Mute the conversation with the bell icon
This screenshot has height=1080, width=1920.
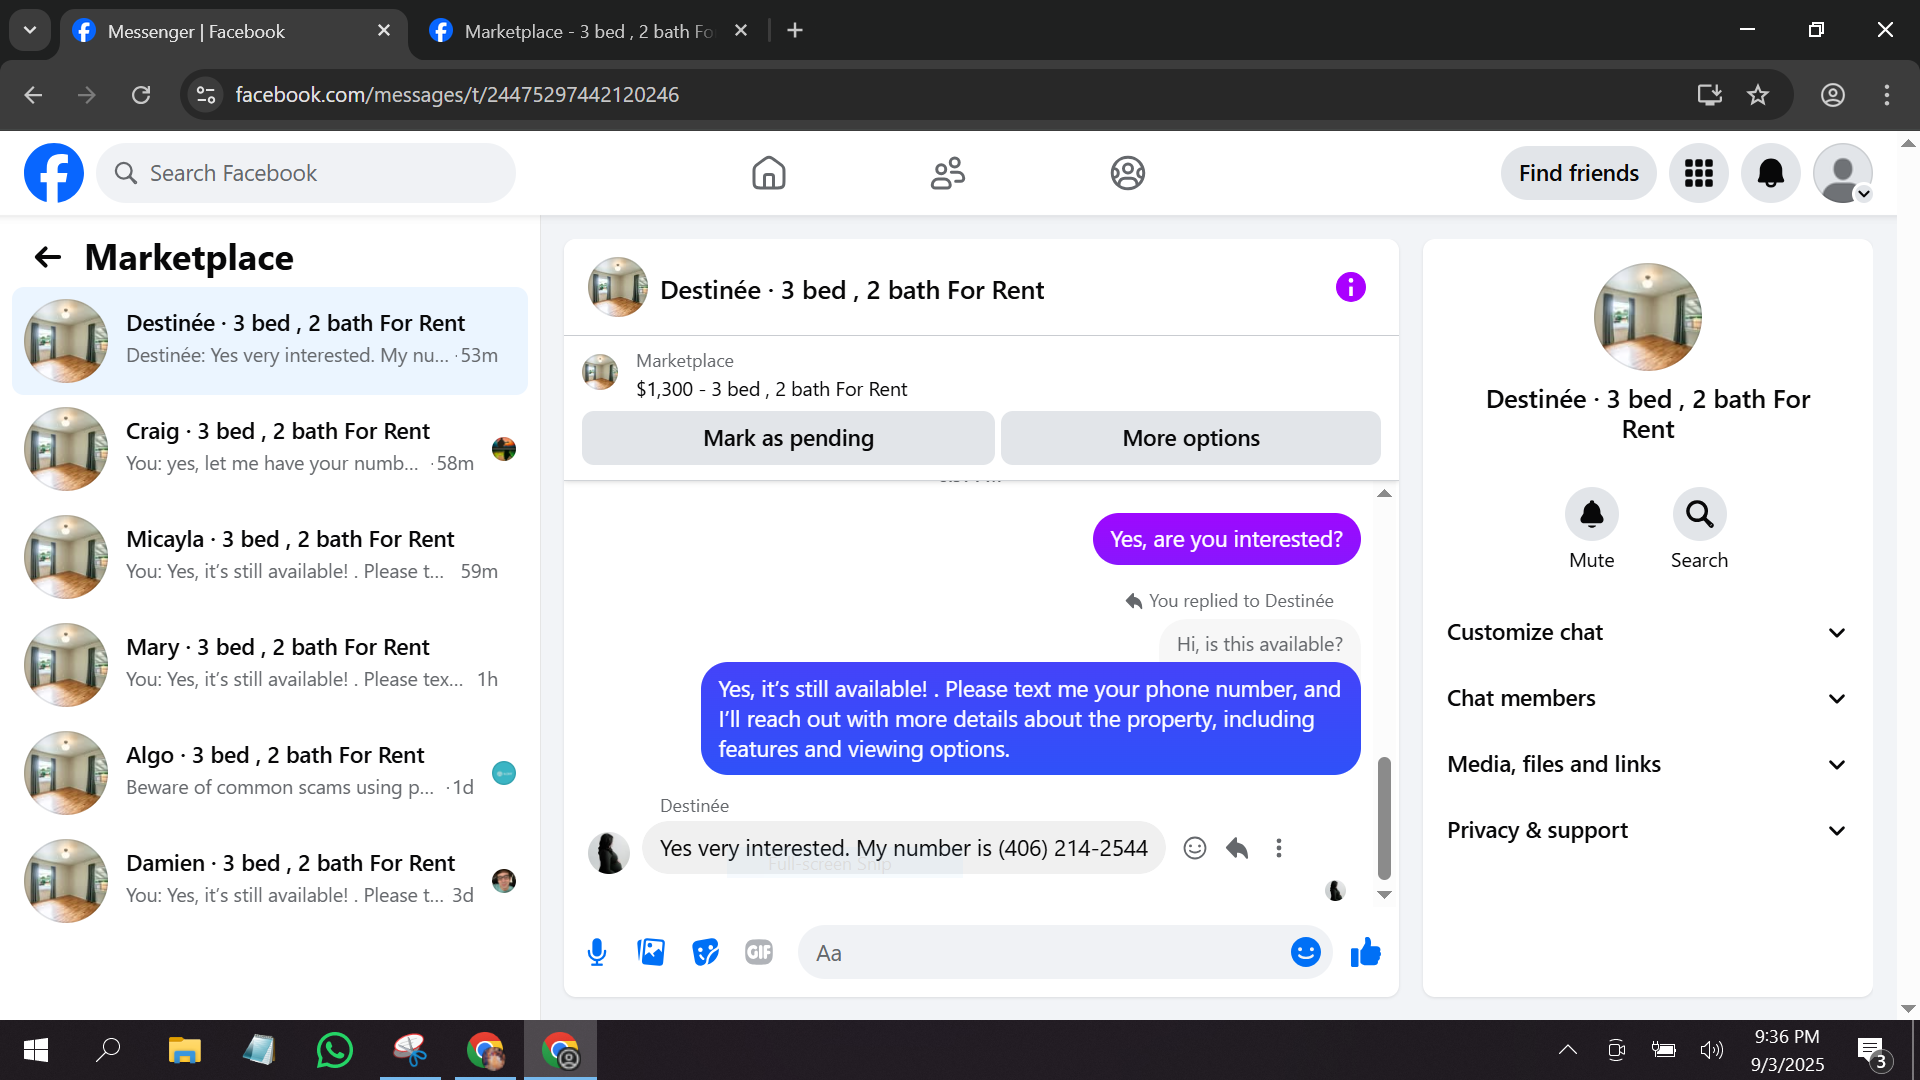(x=1592, y=514)
